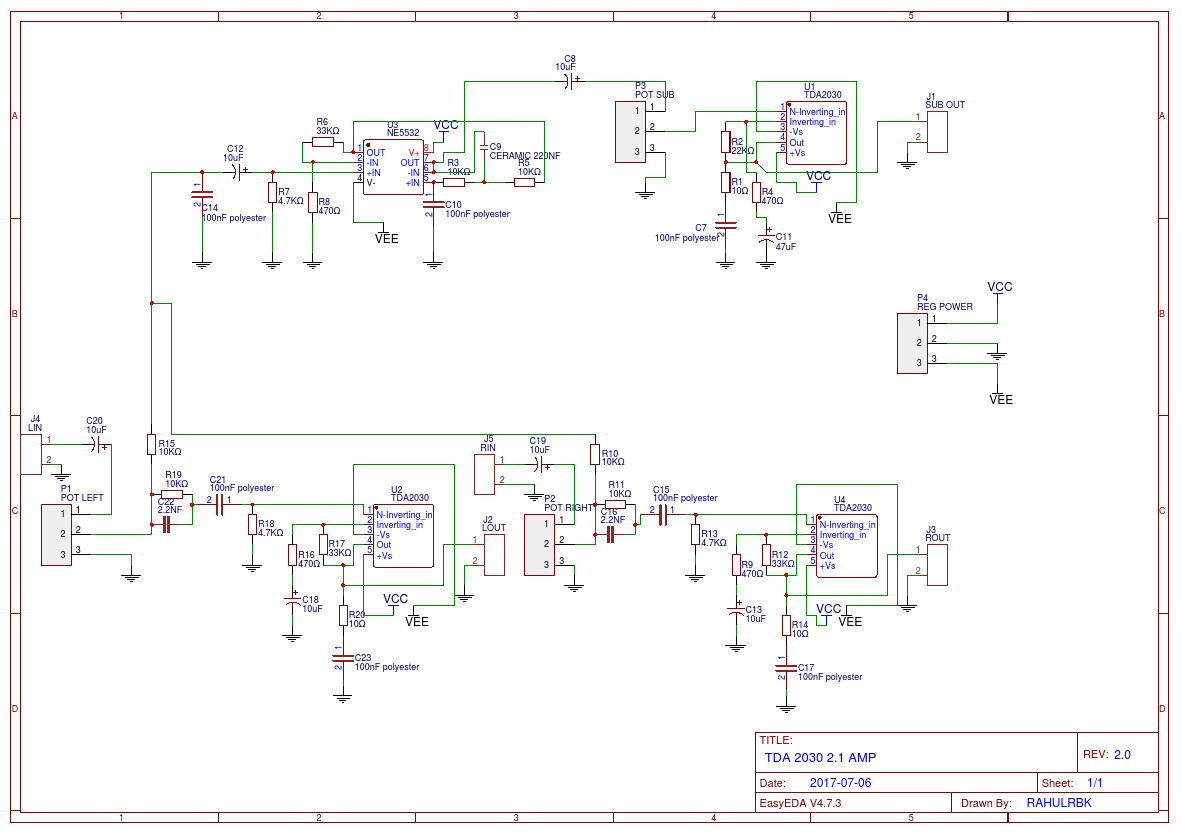1181x833 pixels.
Task: Click the P3 POT SUB connector body
Action: (630, 132)
